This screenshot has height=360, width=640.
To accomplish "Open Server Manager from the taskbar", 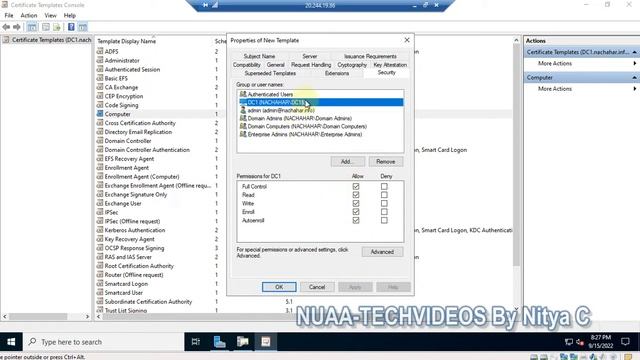I will coord(219,342).
